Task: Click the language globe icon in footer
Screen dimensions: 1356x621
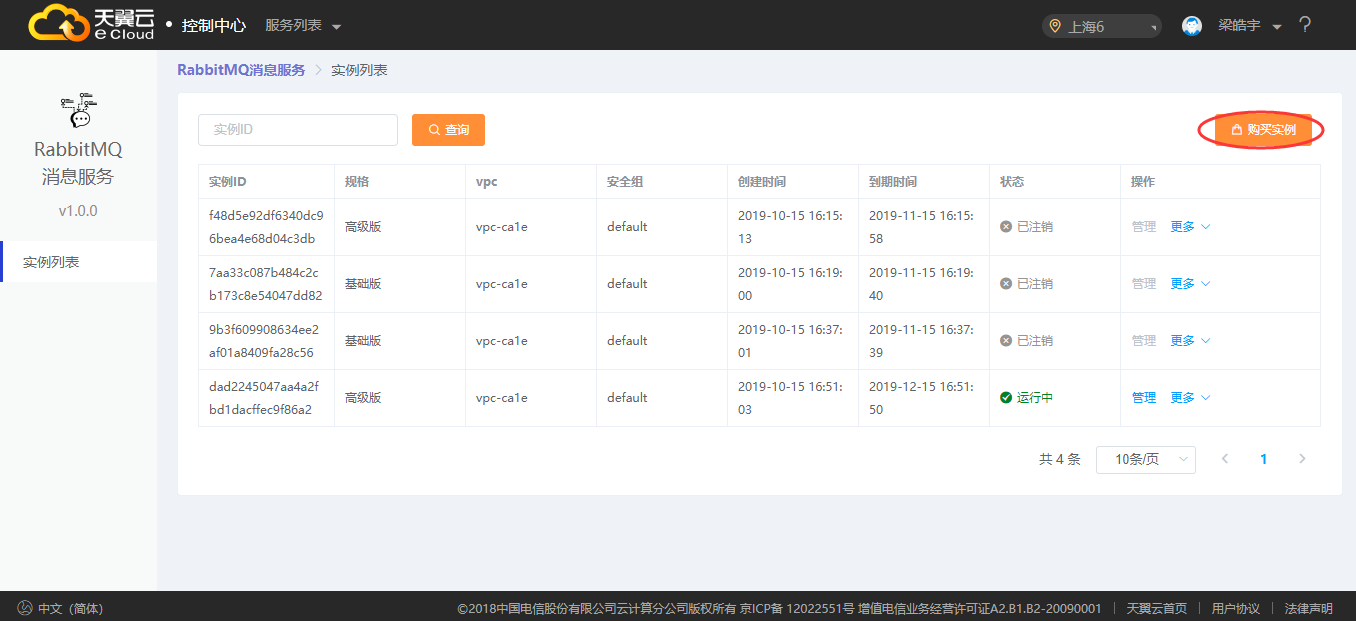Action: [x=24, y=608]
